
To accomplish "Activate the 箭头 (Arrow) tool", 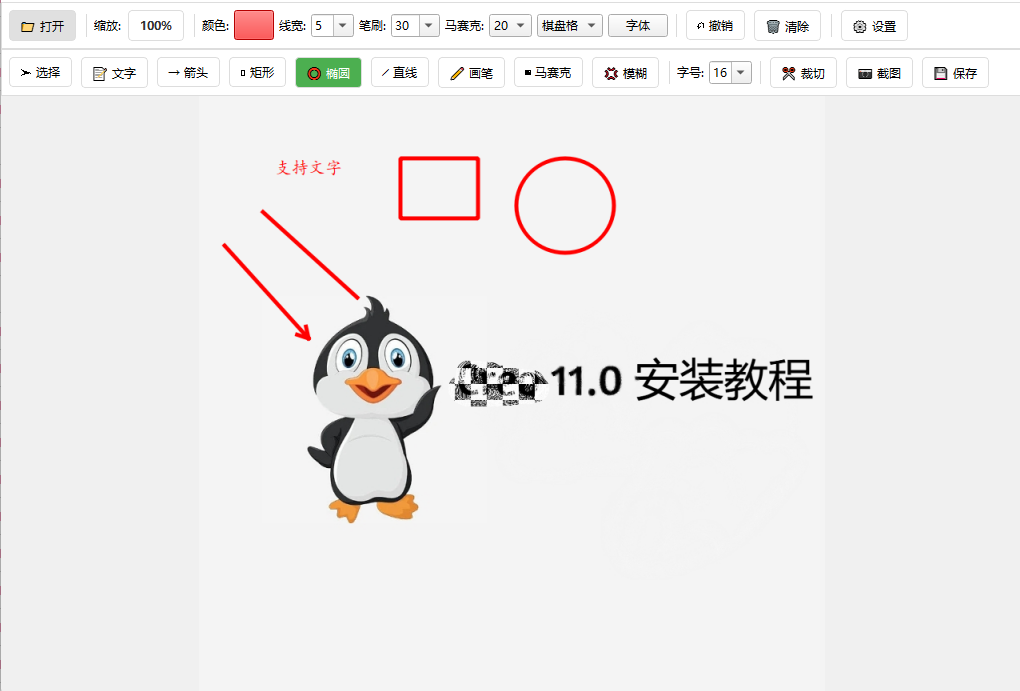I will pos(188,72).
